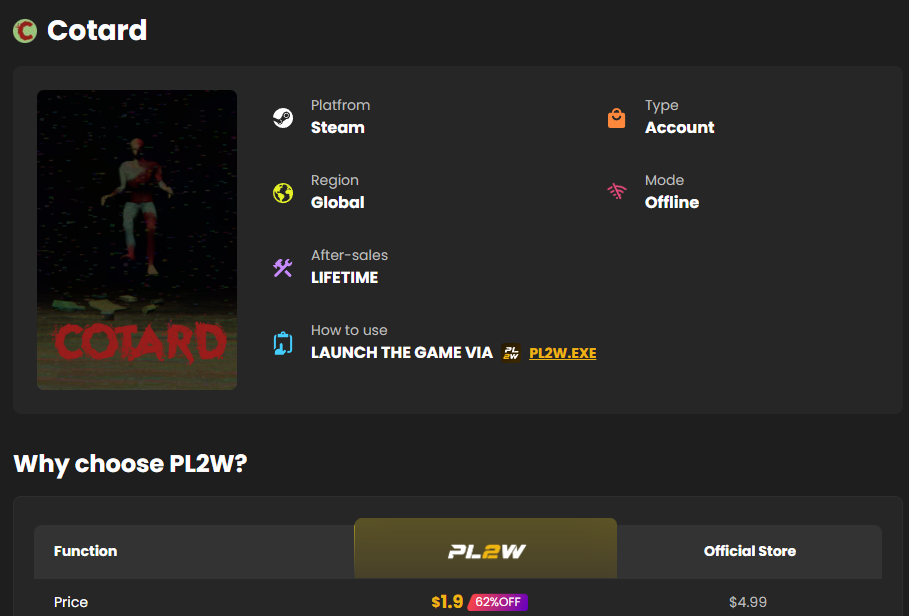Click the Price row label
This screenshot has height=616, width=909.
click(x=71, y=602)
